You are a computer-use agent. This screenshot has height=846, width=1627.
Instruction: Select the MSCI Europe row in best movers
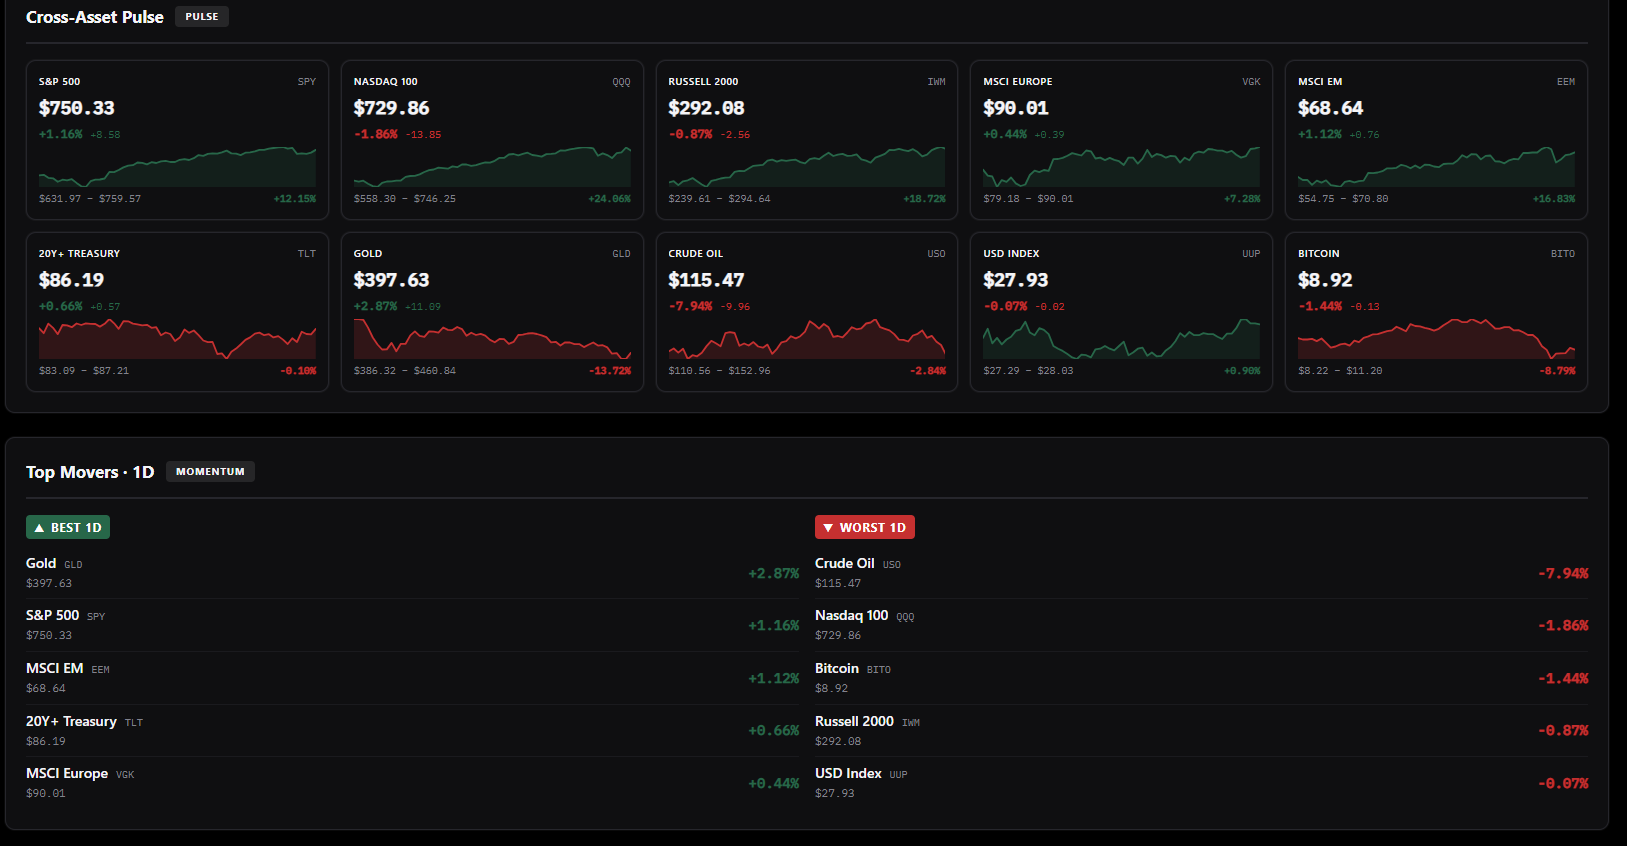pos(413,783)
